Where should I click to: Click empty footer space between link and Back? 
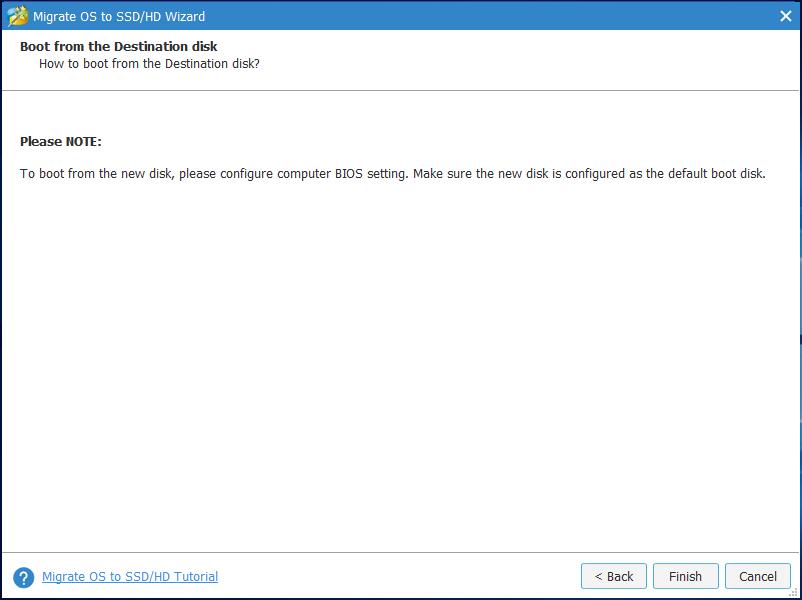click(399, 576)
